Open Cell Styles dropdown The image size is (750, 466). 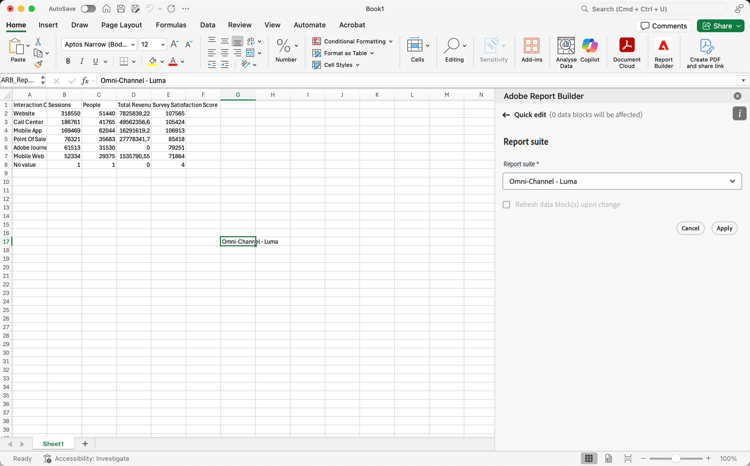(336, 65)
